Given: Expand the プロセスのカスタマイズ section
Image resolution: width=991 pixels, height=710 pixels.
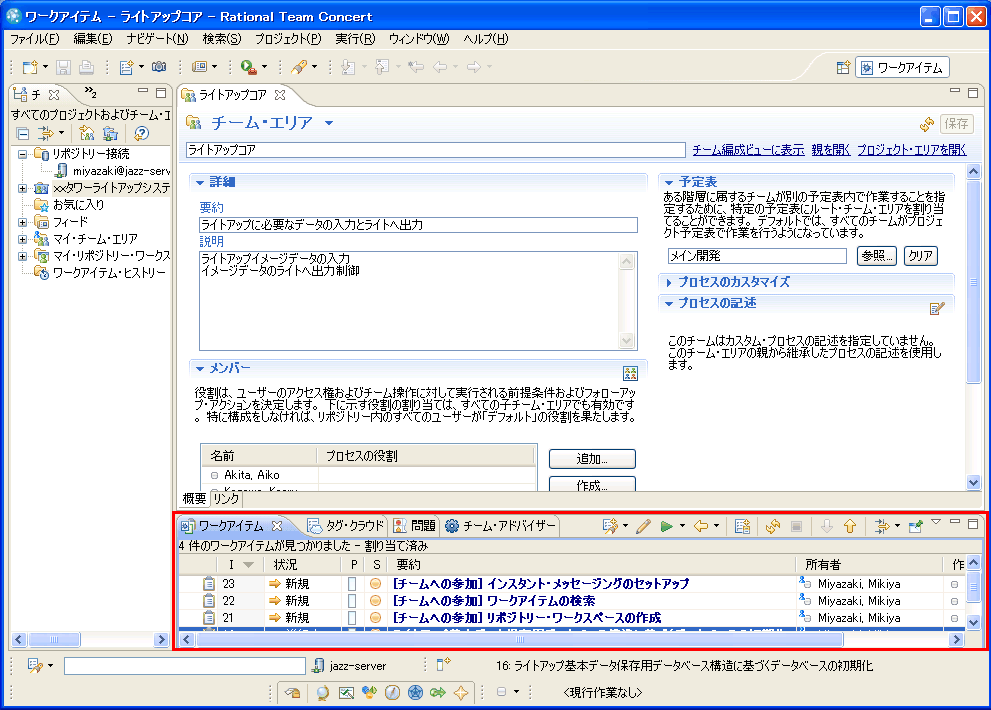Looking at the screenshot, I should click(669, 283).
